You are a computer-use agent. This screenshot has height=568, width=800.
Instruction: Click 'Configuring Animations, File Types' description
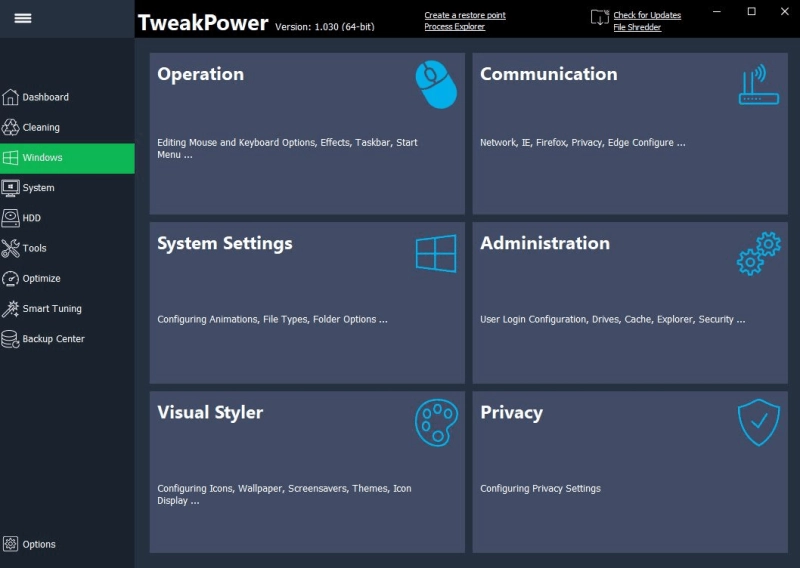click(272, 319)
